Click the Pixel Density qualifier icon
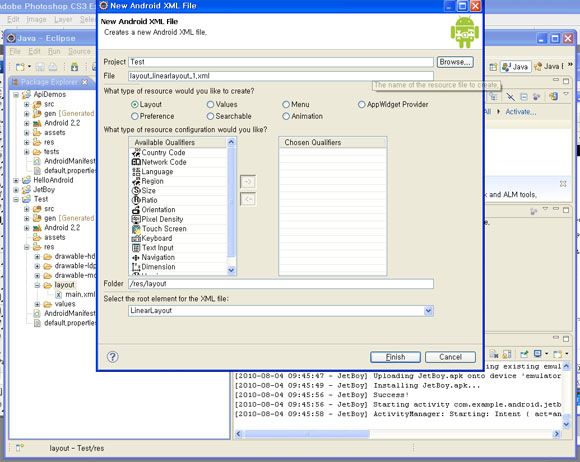580x462 pixels. coord(136,219)
